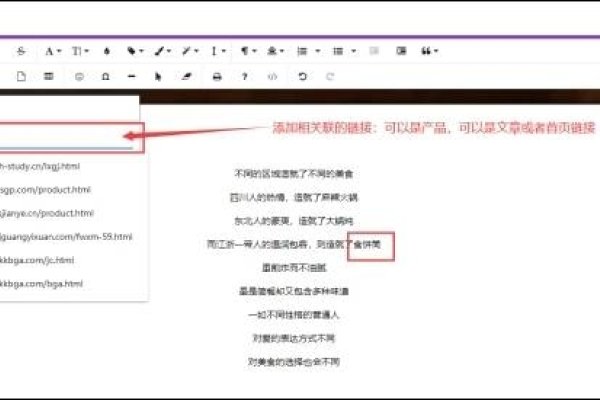600x400 pixels.
Task: Insert an ordered list
Action: pos(302,51)
